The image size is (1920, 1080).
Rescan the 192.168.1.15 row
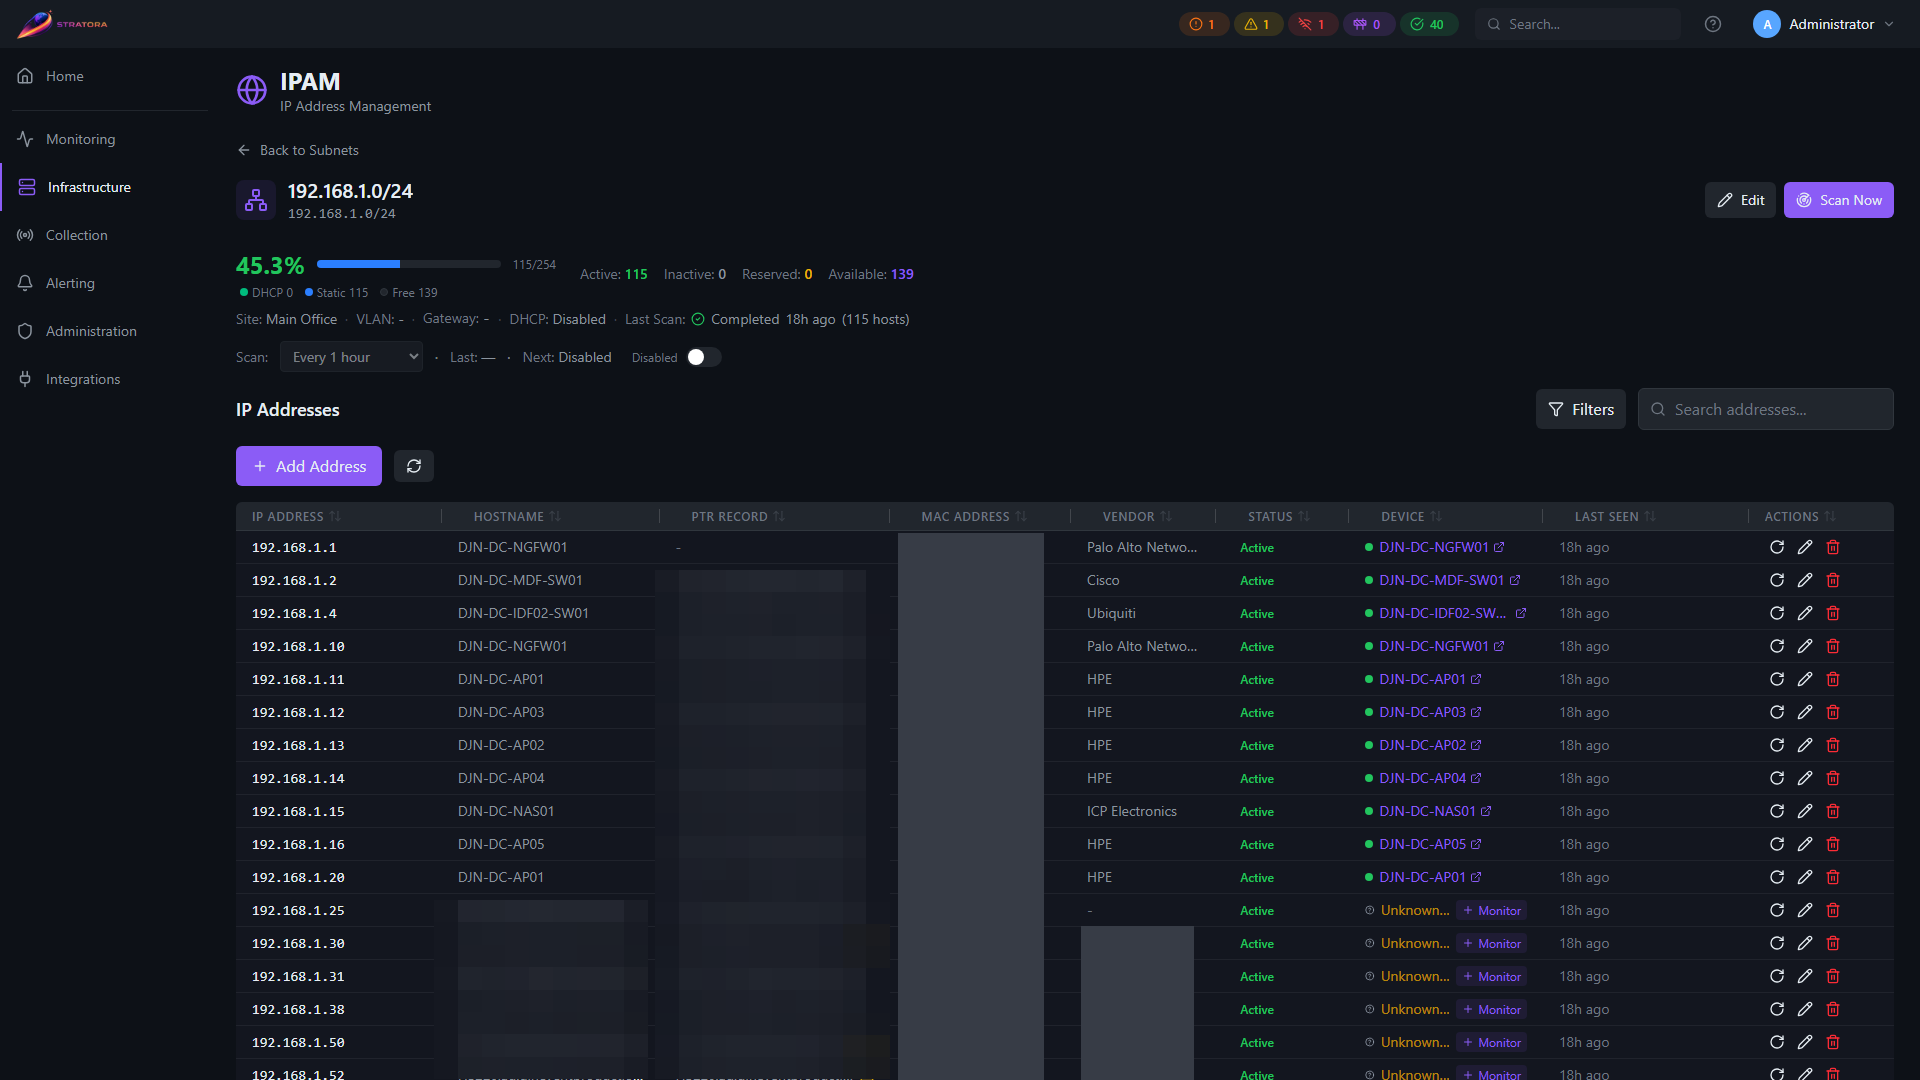(1777, 811)
